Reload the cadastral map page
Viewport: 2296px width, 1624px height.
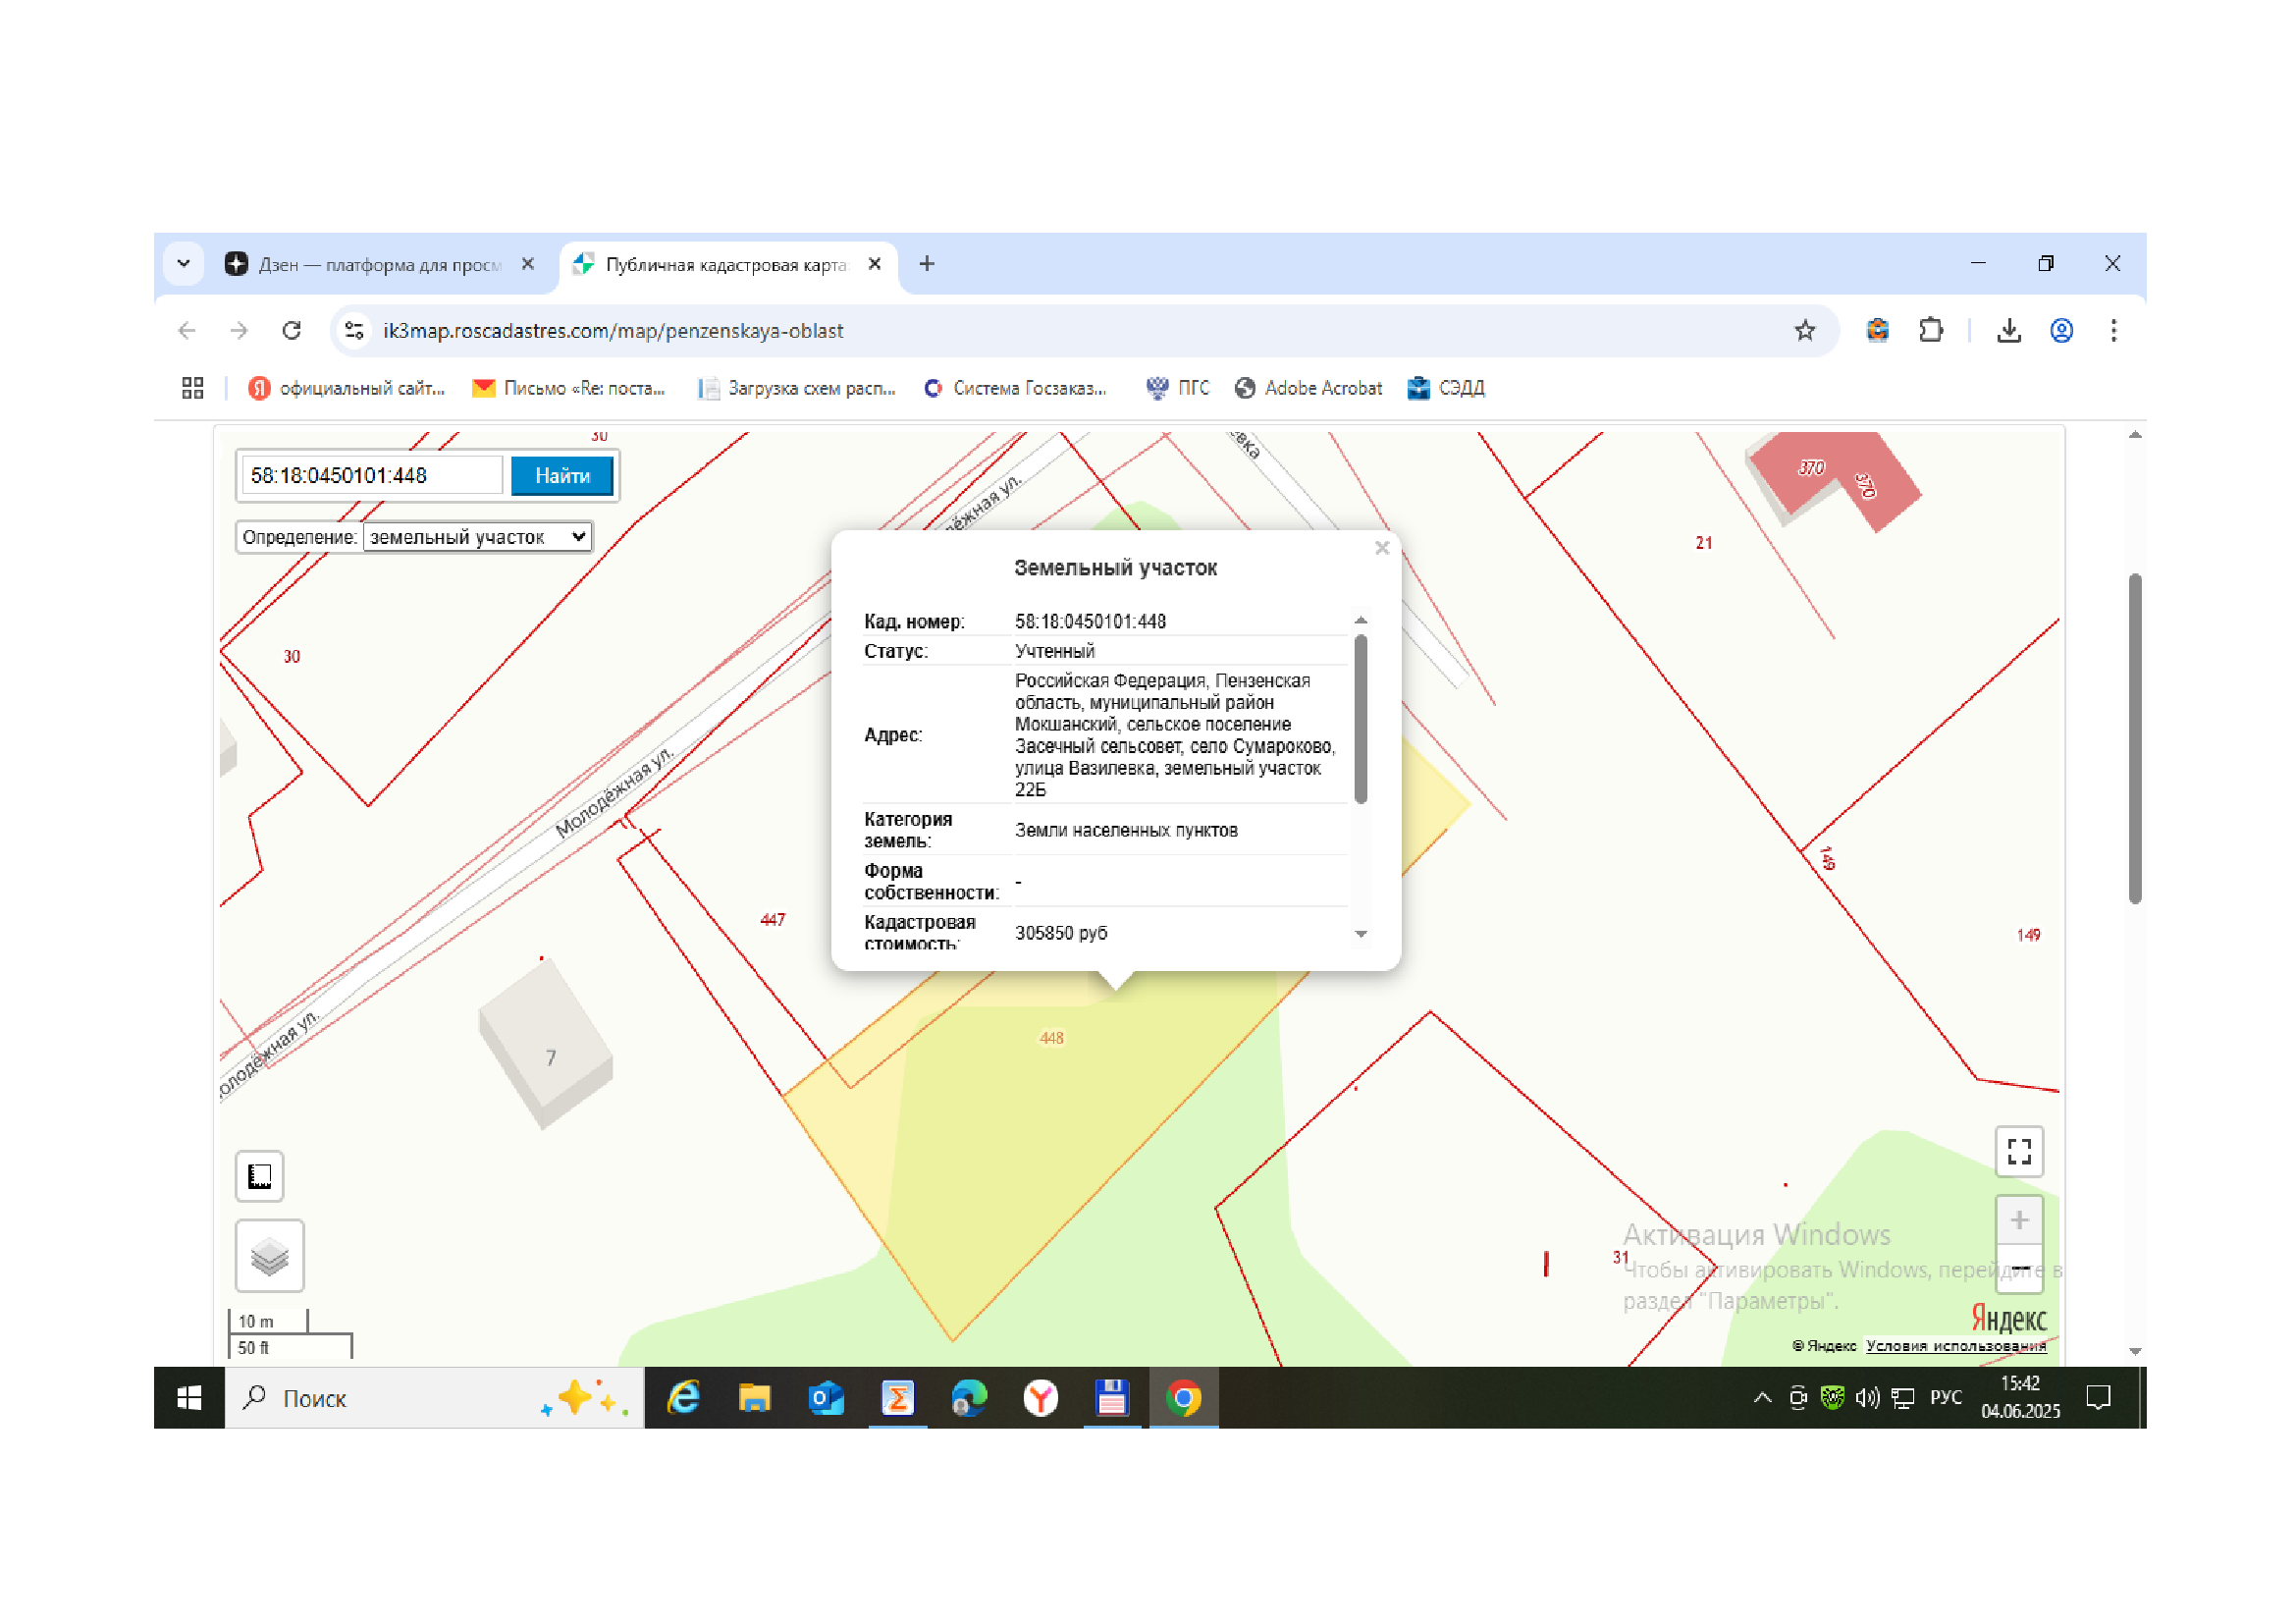pos(291,331)
